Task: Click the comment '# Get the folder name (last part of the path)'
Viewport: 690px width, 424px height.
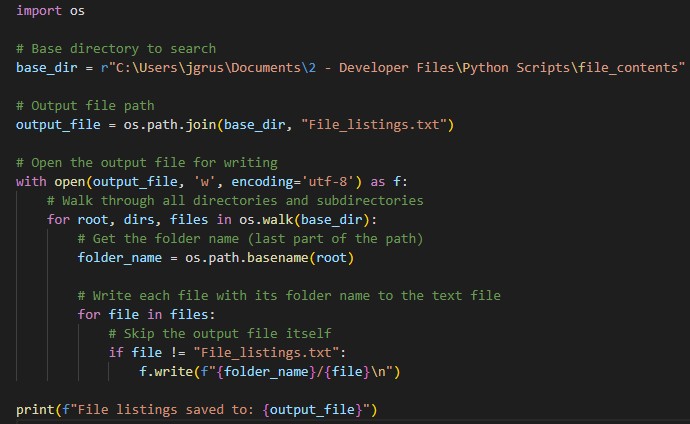Action: [250, 239]
